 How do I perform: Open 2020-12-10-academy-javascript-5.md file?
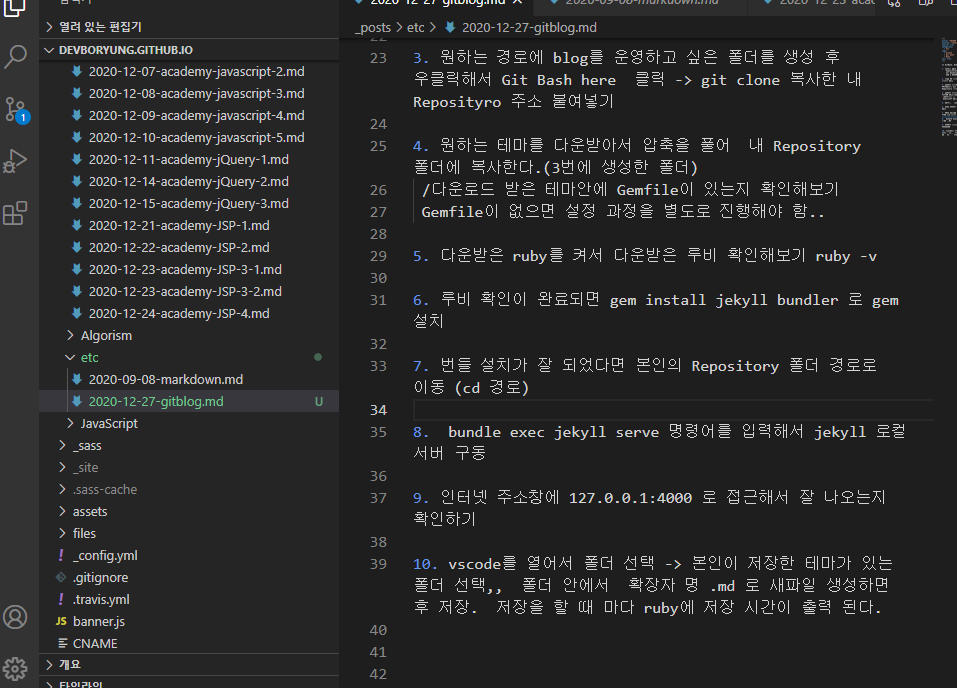[x=189, y=137]
